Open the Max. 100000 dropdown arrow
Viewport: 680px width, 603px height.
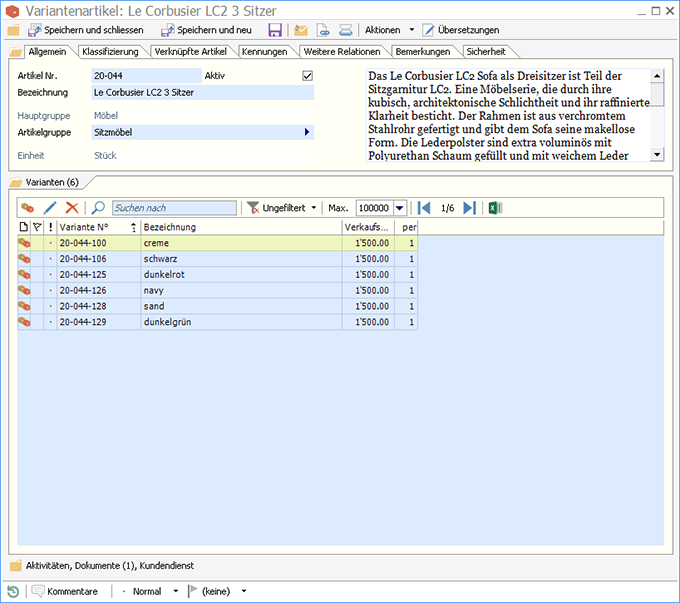(x=399, y=208)
